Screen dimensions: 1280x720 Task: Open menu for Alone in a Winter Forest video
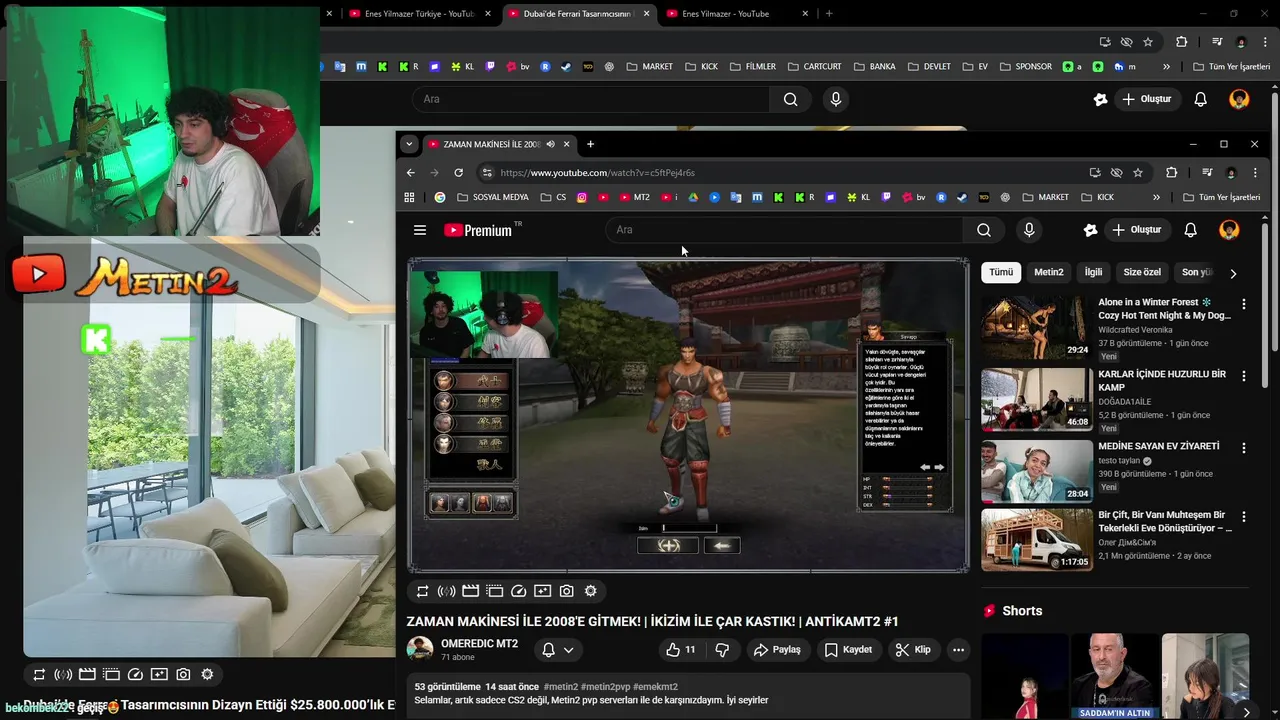(x=1244, y=304)
